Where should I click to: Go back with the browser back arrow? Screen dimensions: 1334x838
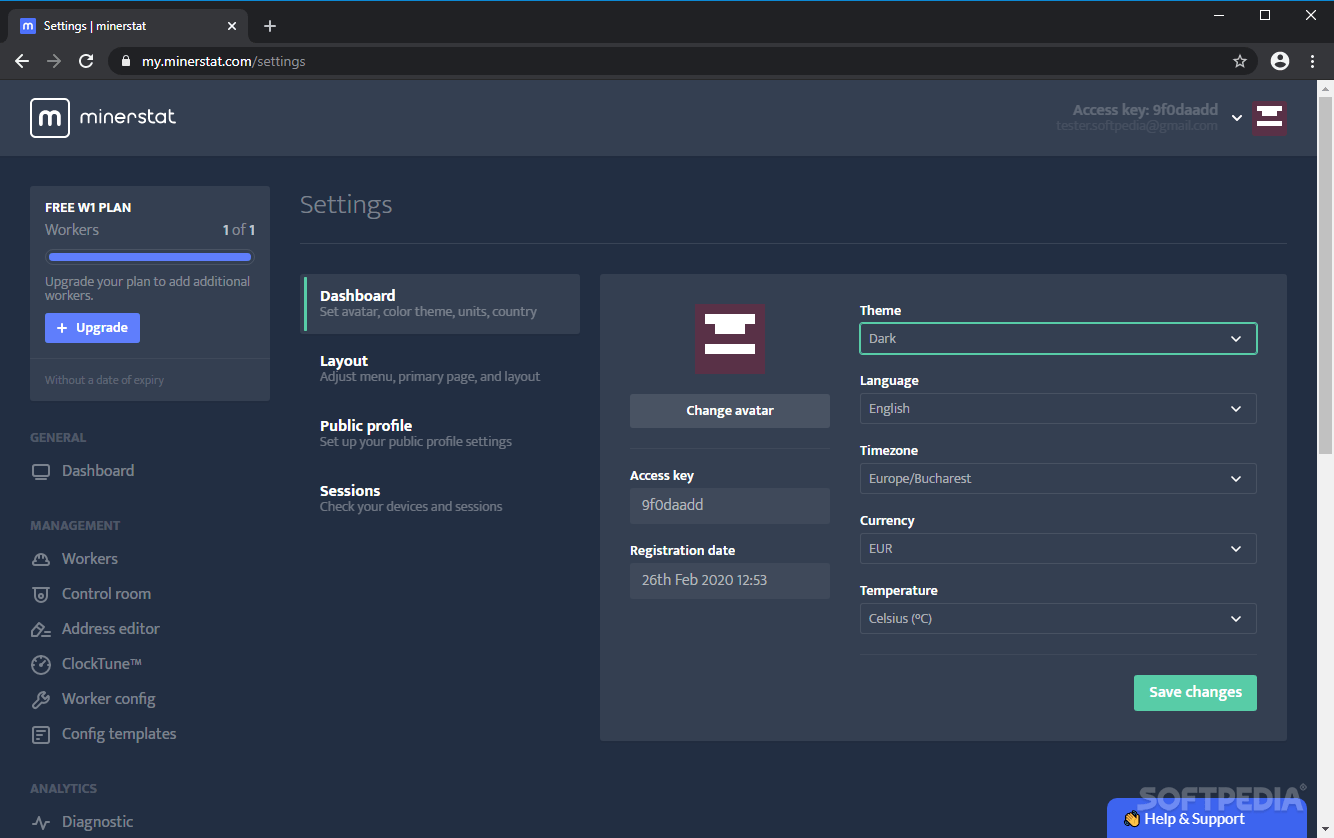click(22, 61)
